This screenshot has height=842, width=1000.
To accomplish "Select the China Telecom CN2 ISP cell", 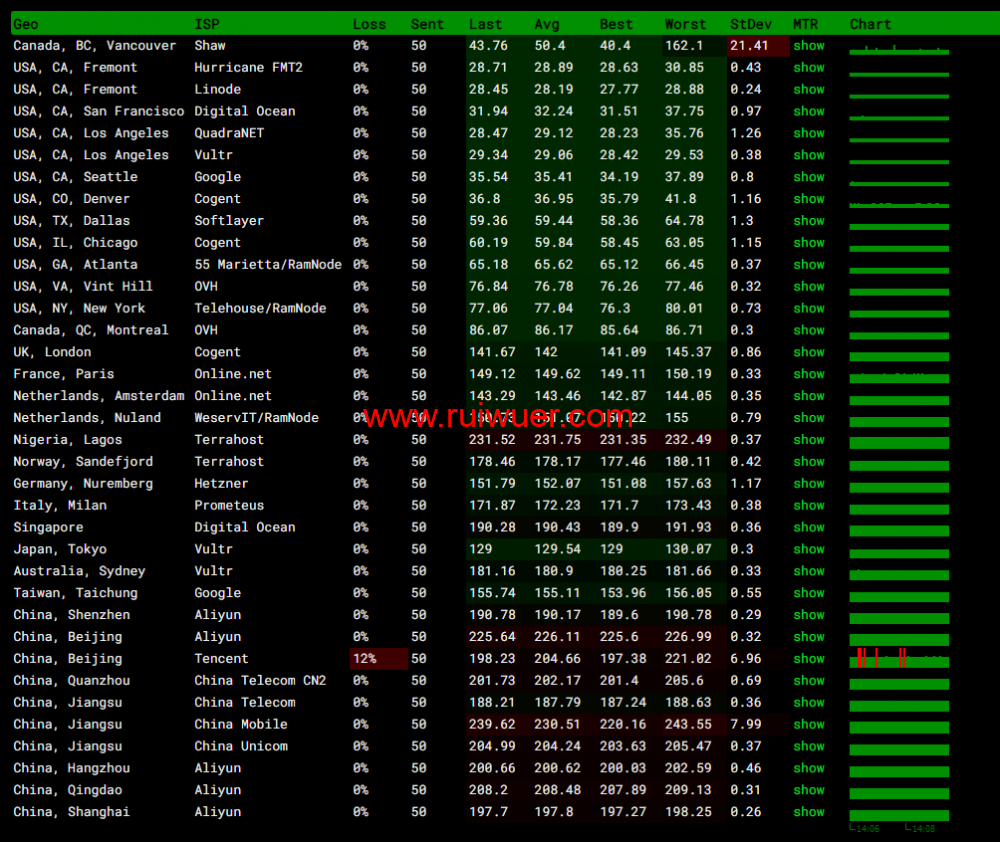I will [260, 681].
